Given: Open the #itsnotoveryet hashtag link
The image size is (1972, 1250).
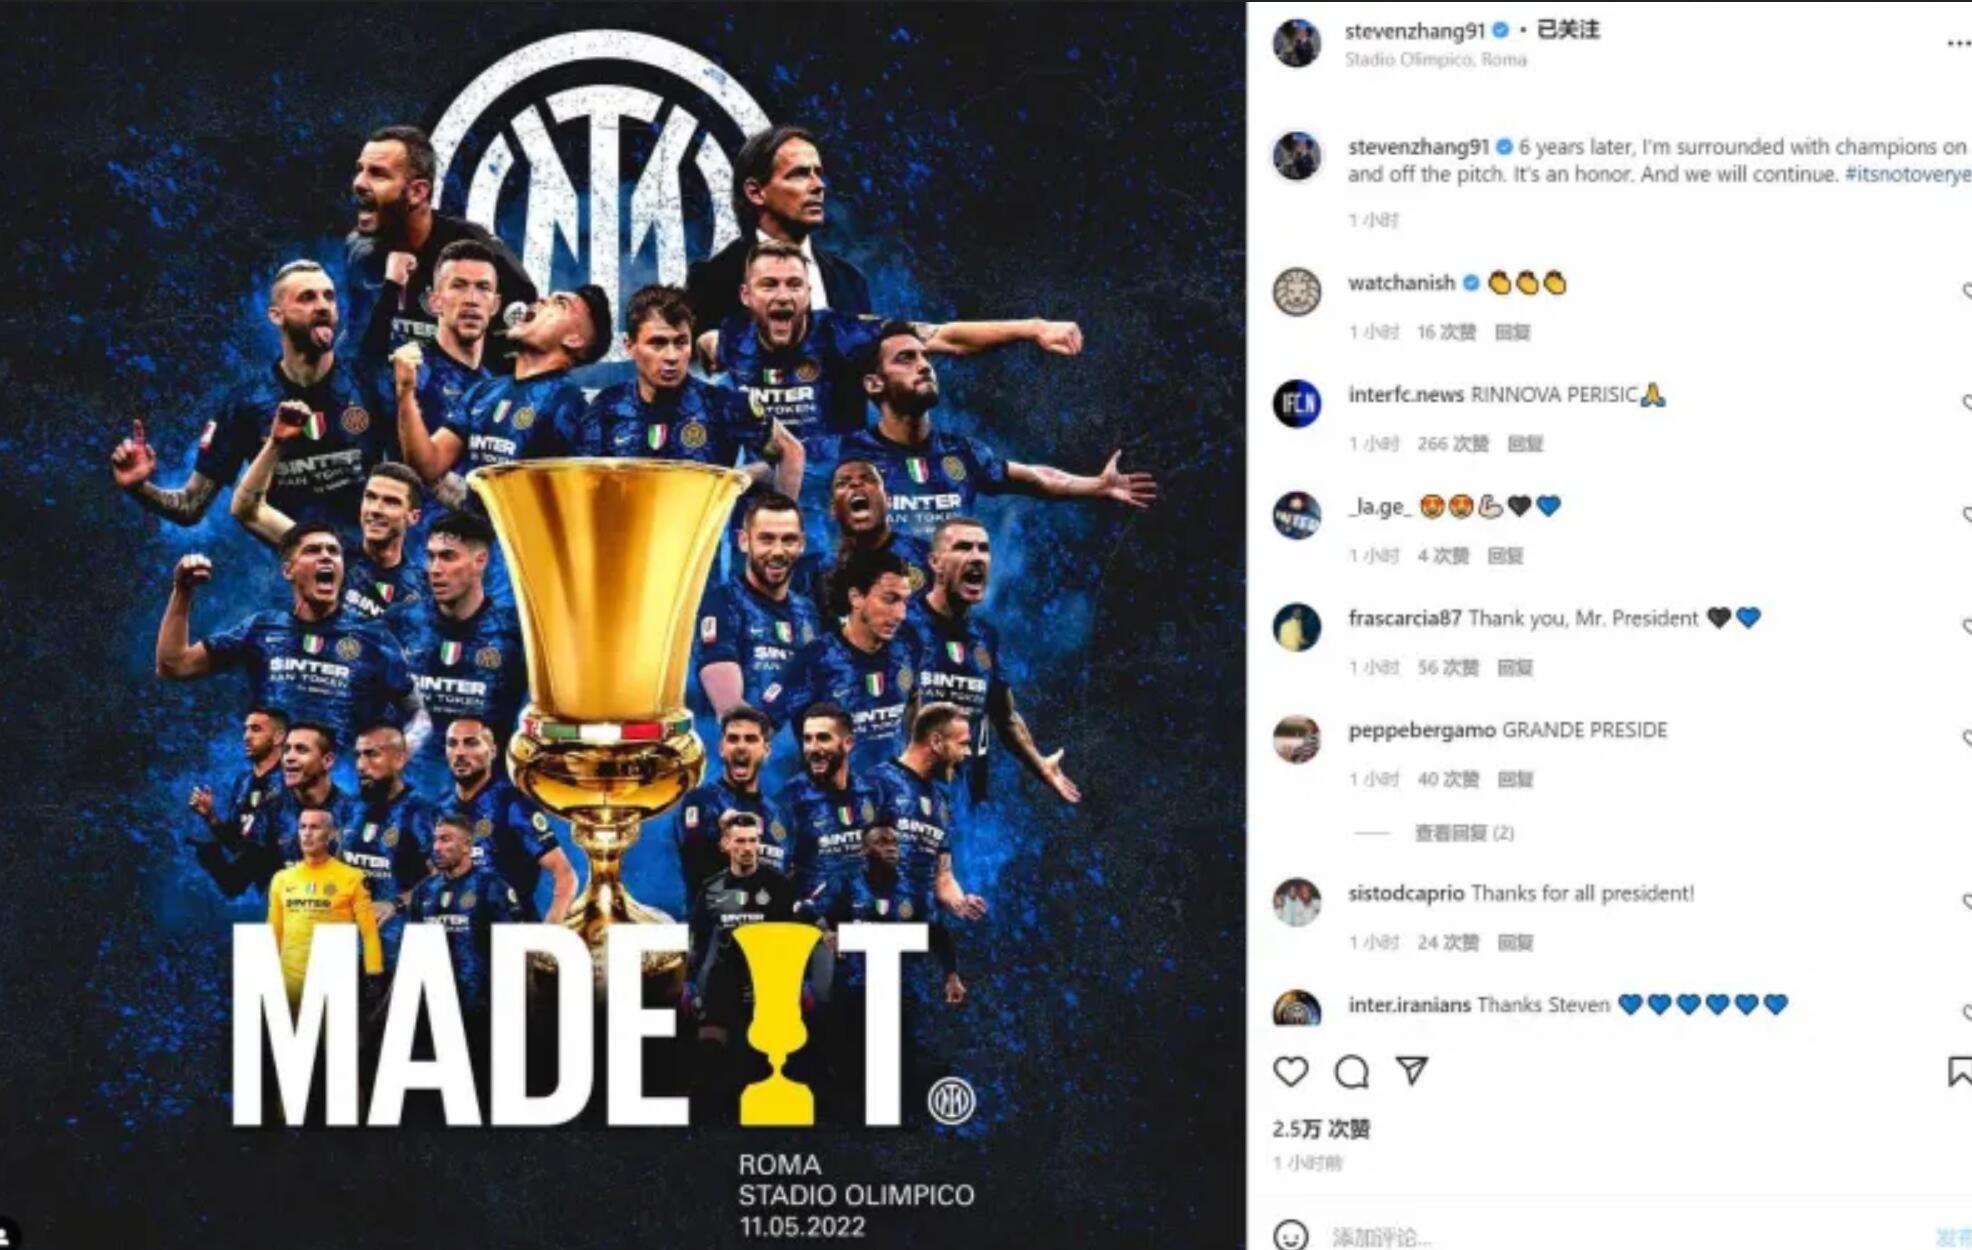Looking at the screenshot, I should click(1908, 174).
